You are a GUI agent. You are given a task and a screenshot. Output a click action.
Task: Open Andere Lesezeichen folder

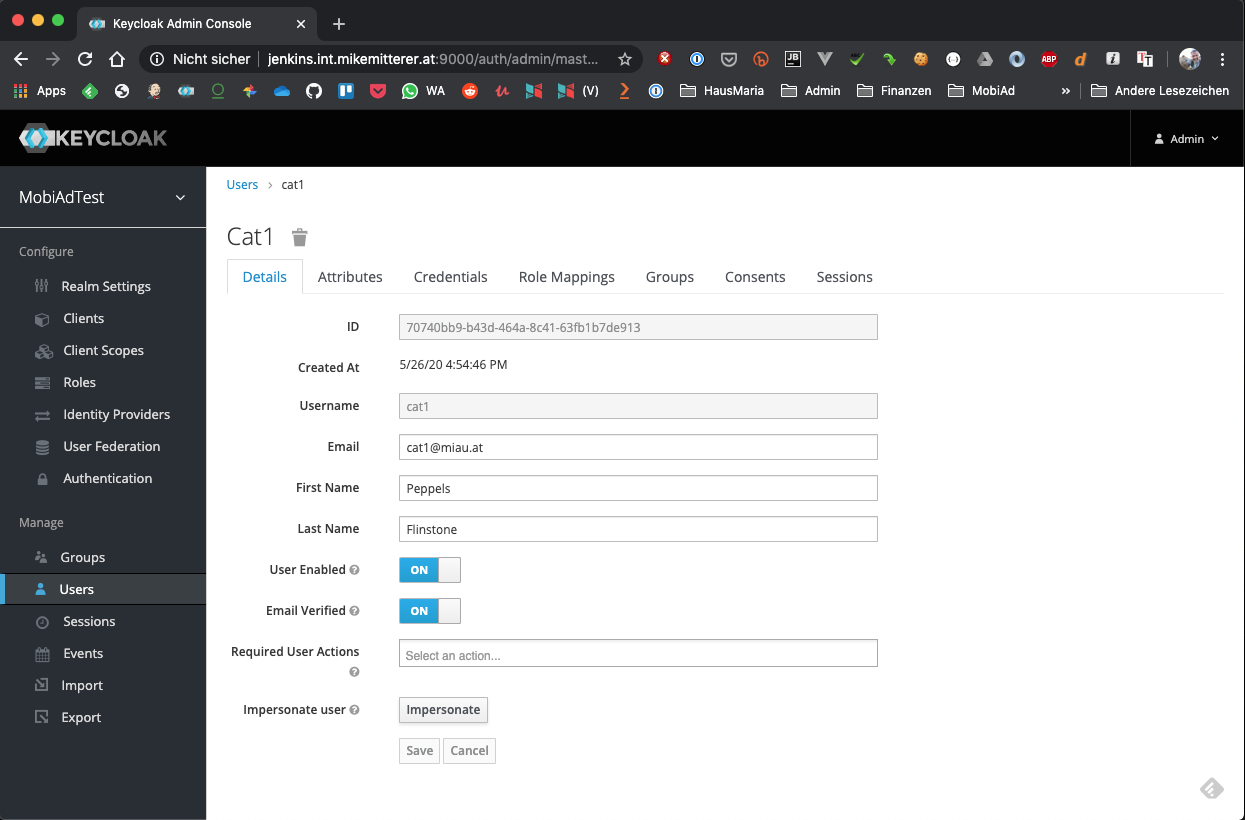(x=1160, y=90)
